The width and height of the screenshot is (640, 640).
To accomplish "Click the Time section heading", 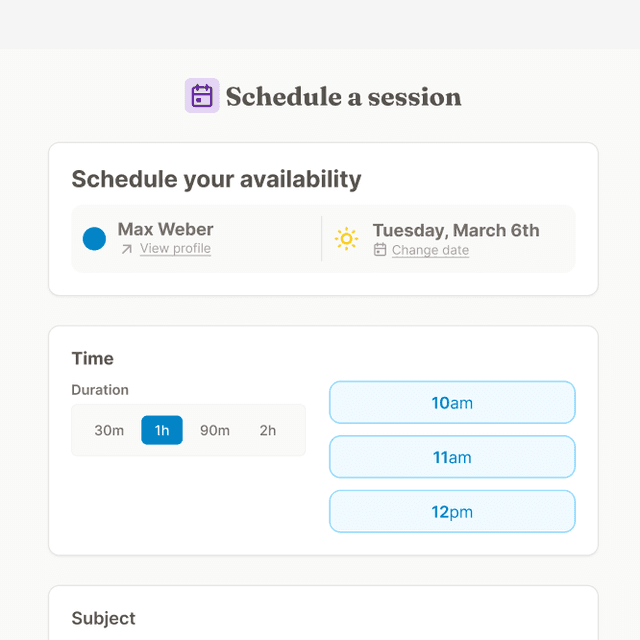I will (92, 358).
